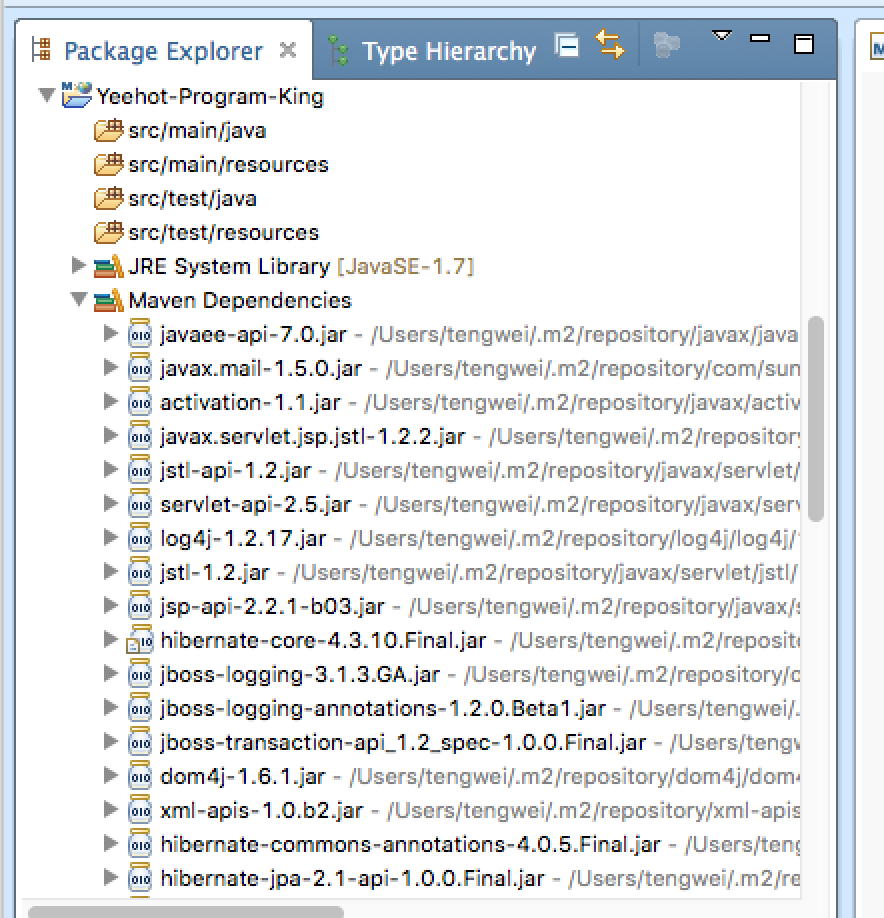Click the jsp-api-2.2.1-b03.jar jar icon

140,605
